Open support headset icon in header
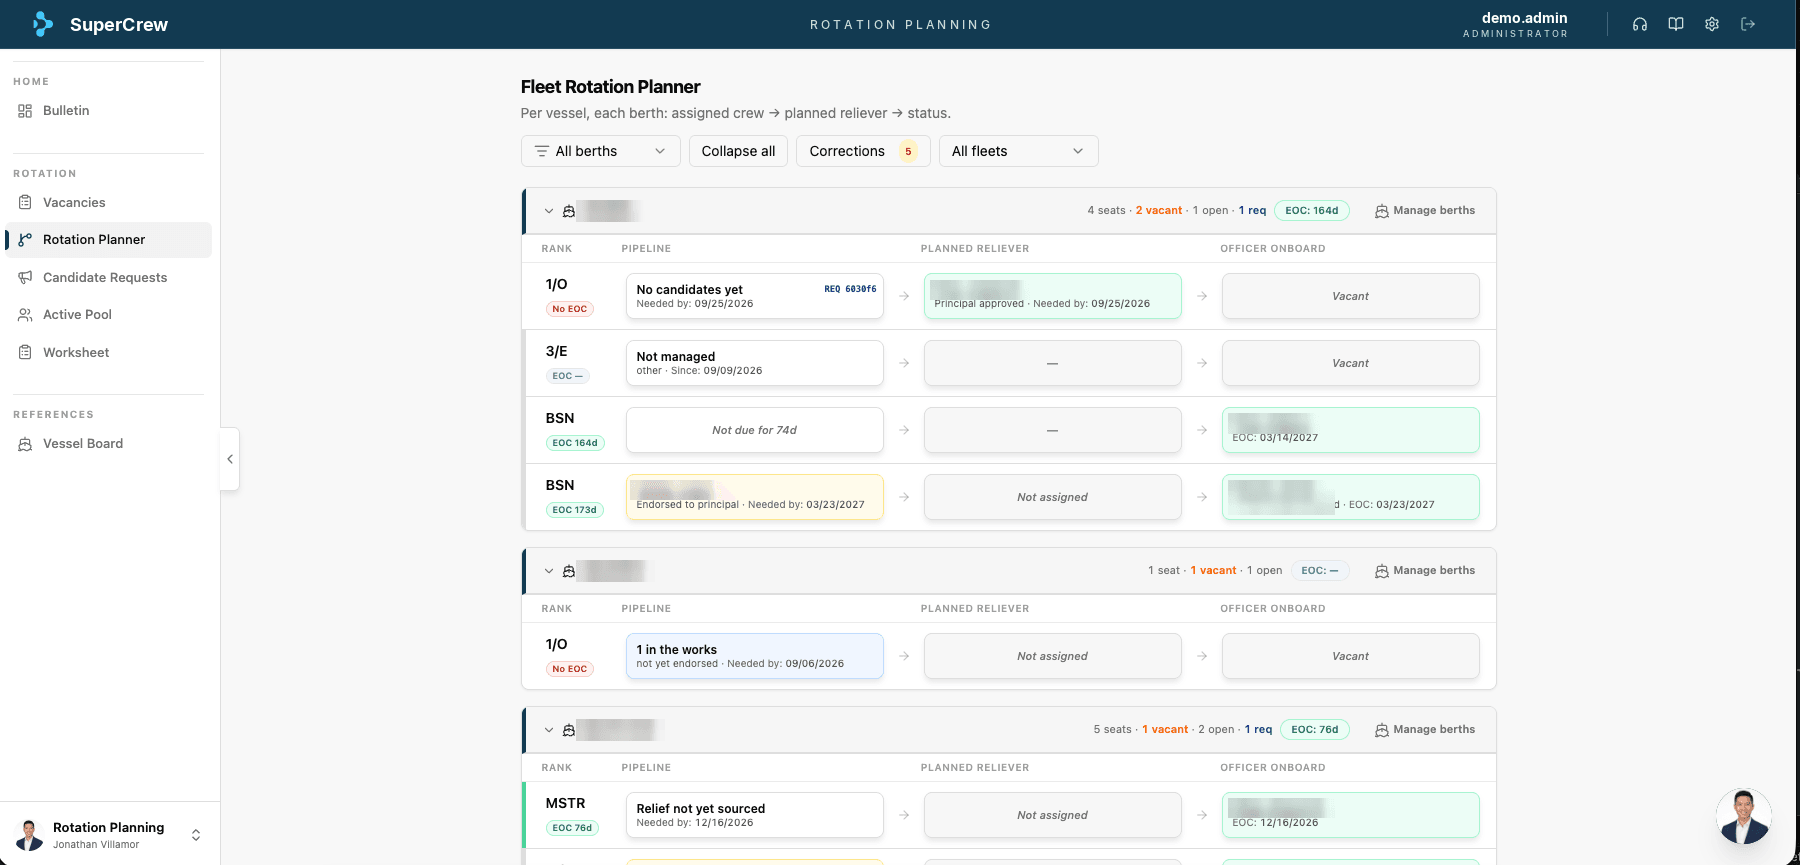The width and height of the screenshot is (1800, 865). [1640, 24]
